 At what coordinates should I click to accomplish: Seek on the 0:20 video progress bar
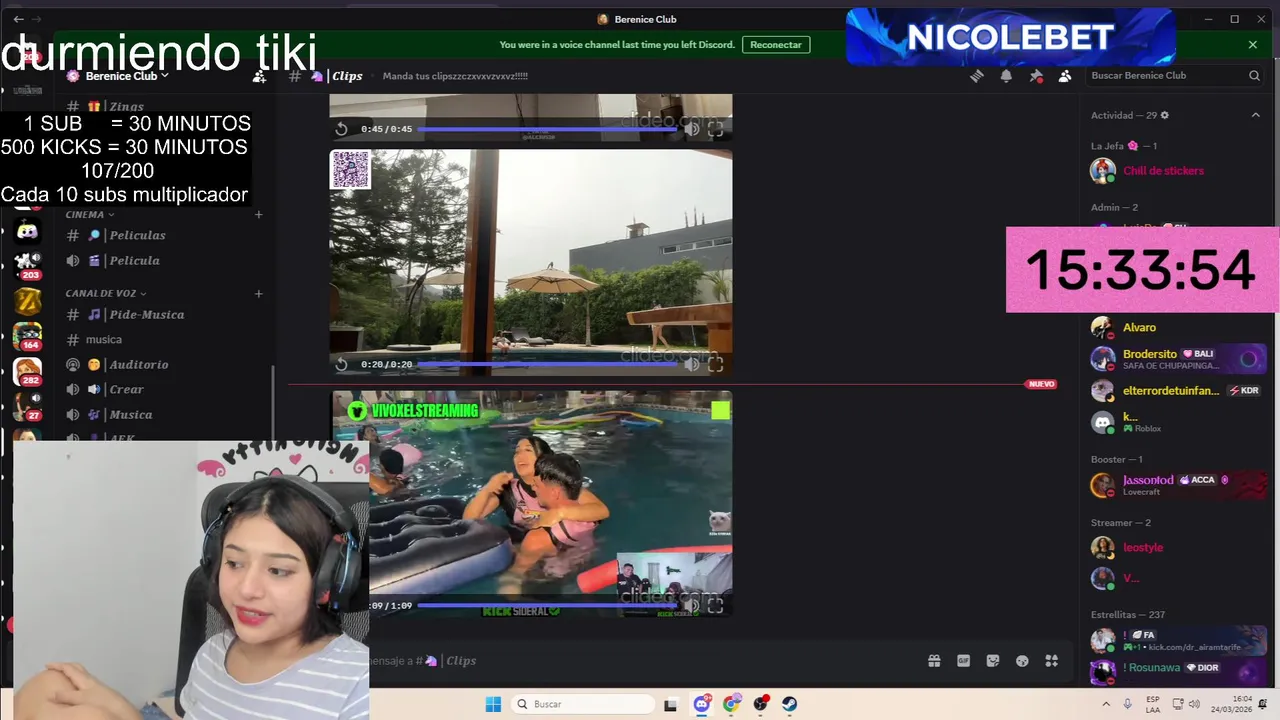tap(548, 364)
